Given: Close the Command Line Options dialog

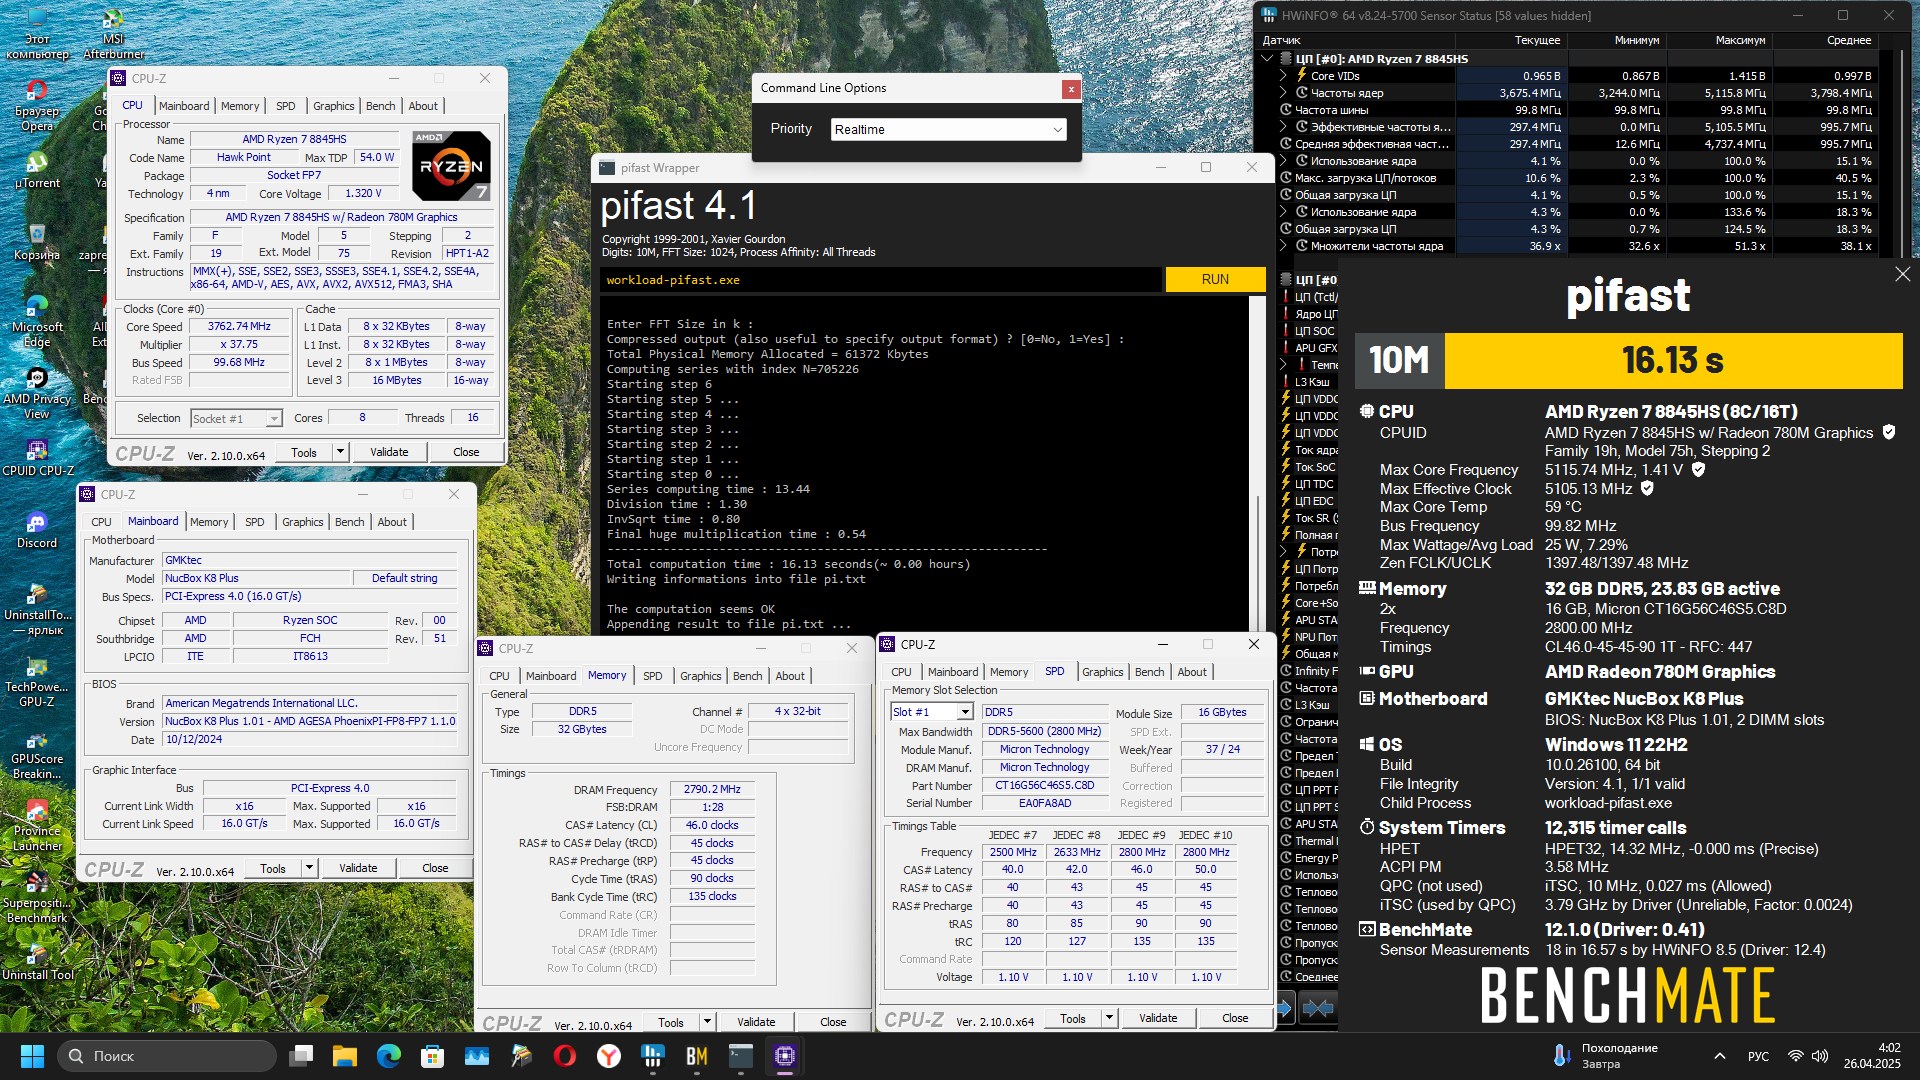Looking at the screenshot, I should coord(1071,89).
